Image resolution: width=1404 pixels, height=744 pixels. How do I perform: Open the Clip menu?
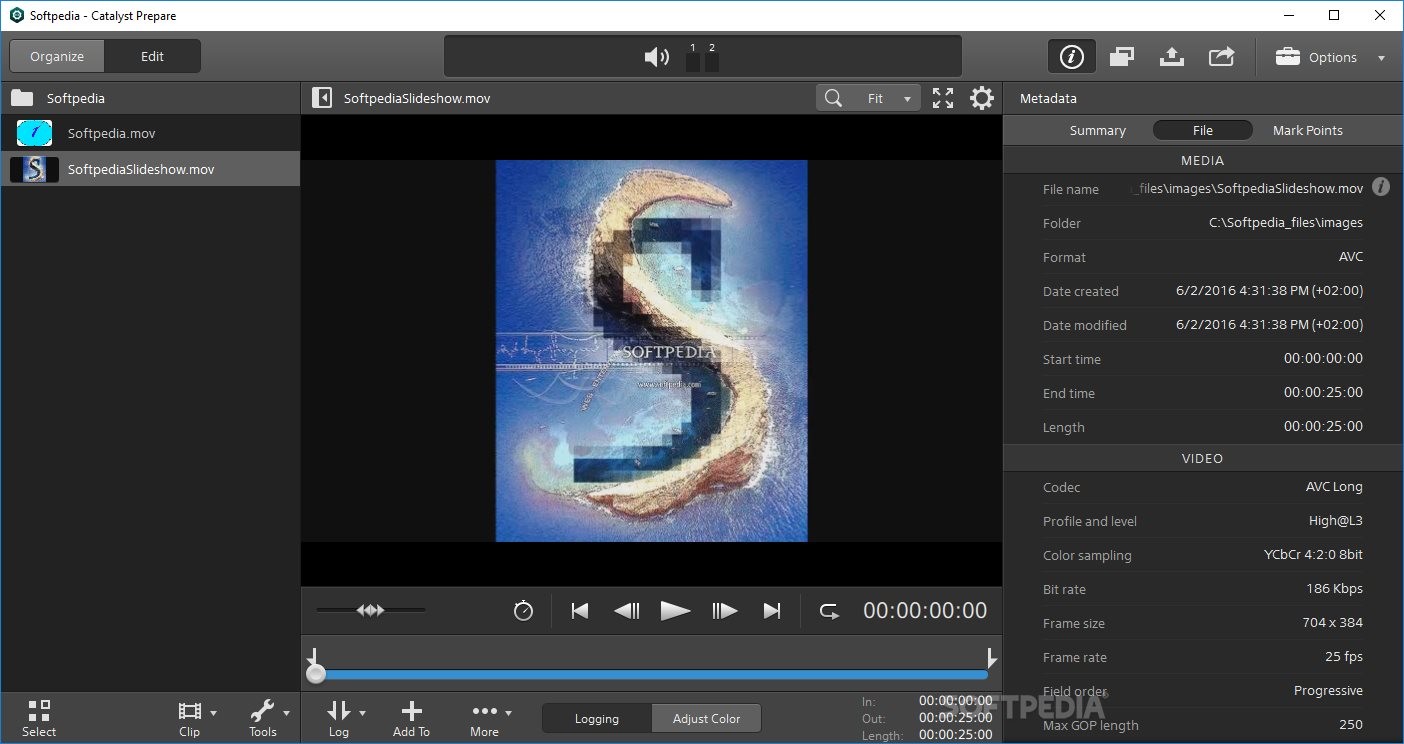coord(196,718)
